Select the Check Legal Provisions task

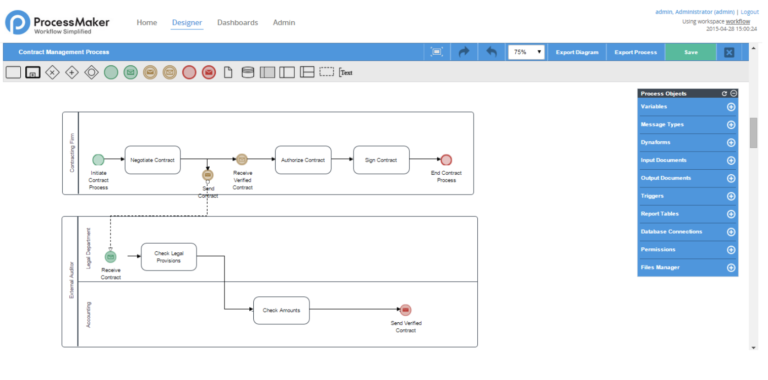(169, 257)
